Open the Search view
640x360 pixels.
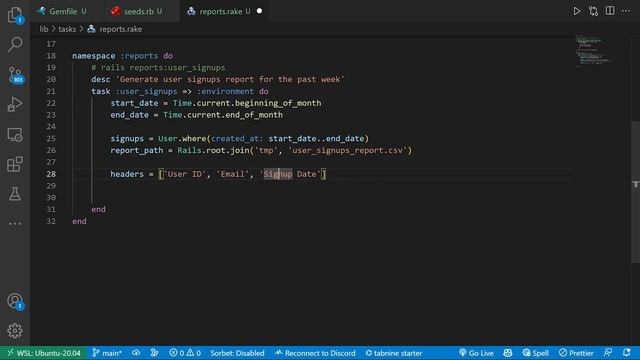[15, 44]
